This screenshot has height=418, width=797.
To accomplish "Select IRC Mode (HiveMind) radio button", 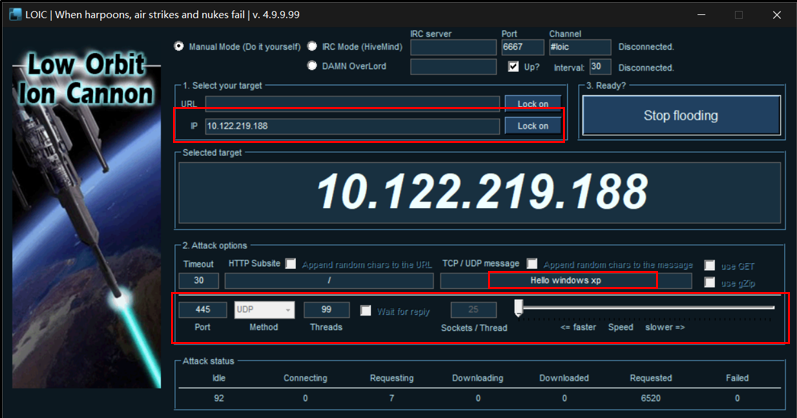I will pos(312,46).
